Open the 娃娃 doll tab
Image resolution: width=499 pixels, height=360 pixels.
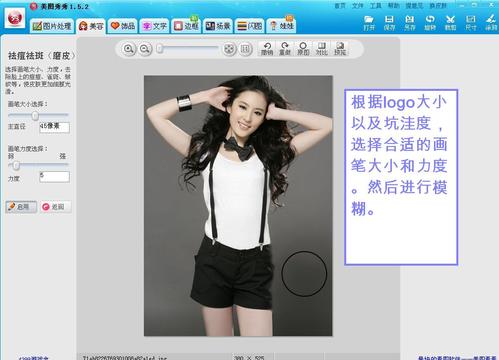pos(281,26)
